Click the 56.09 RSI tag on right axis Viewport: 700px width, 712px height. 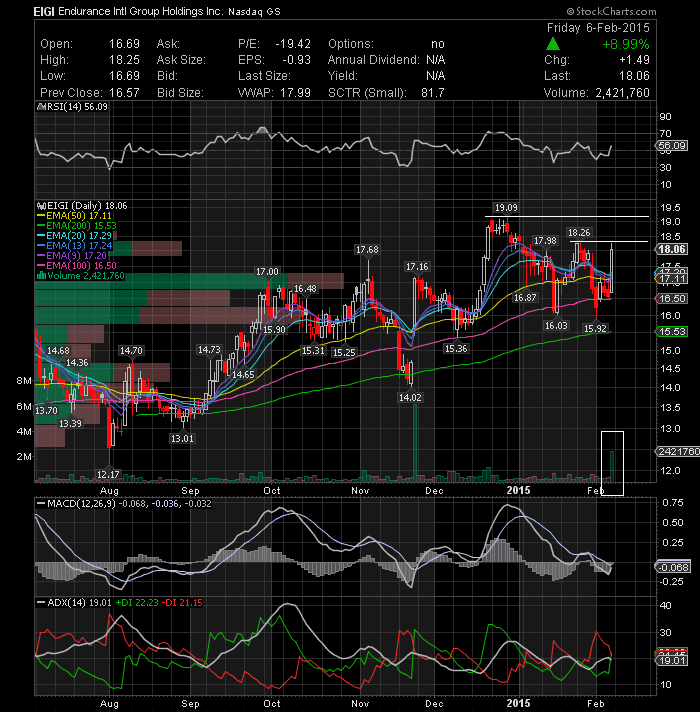(x=672, y=146)
